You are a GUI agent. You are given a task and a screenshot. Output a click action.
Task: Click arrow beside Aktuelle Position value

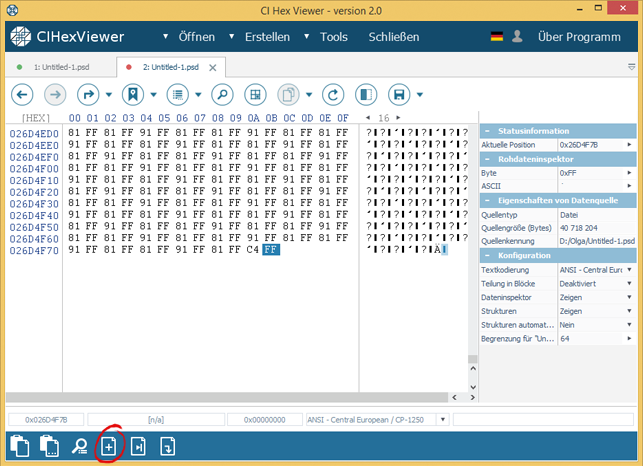pyautogui.click(x=629, y=144)
